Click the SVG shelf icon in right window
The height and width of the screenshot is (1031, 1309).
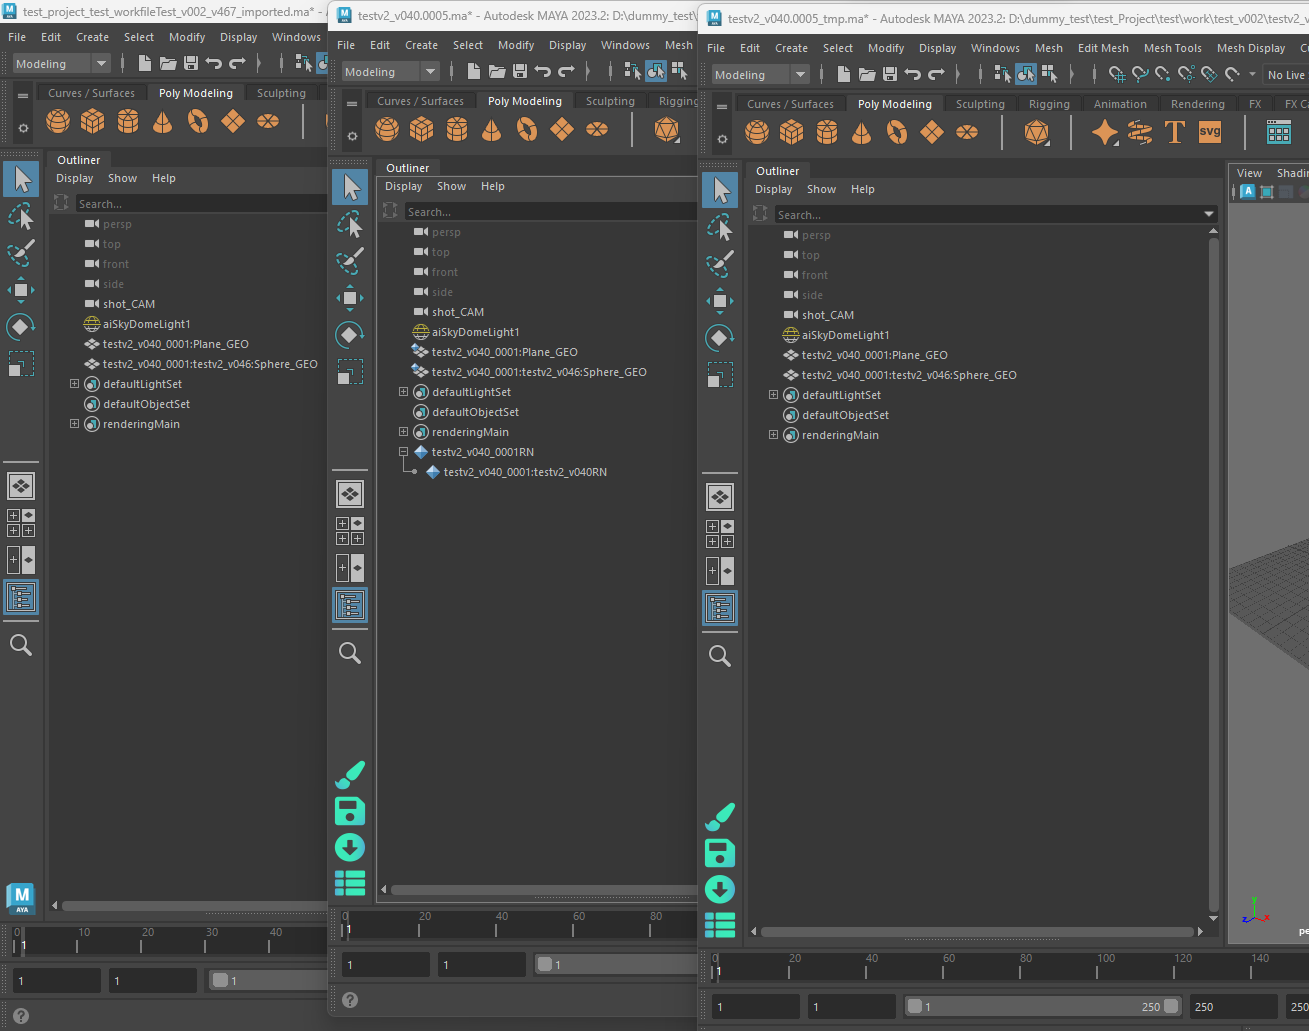[x=1210, y=132]
